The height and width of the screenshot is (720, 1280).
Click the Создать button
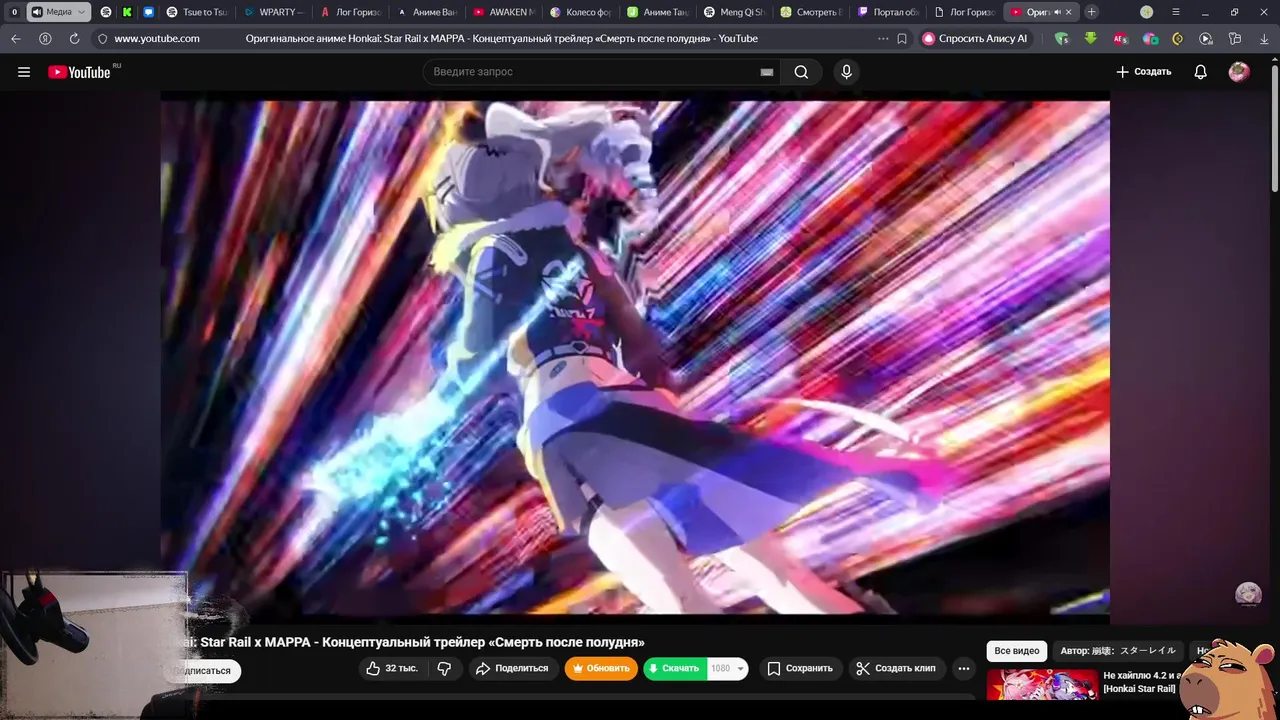tap(1143, 72)
